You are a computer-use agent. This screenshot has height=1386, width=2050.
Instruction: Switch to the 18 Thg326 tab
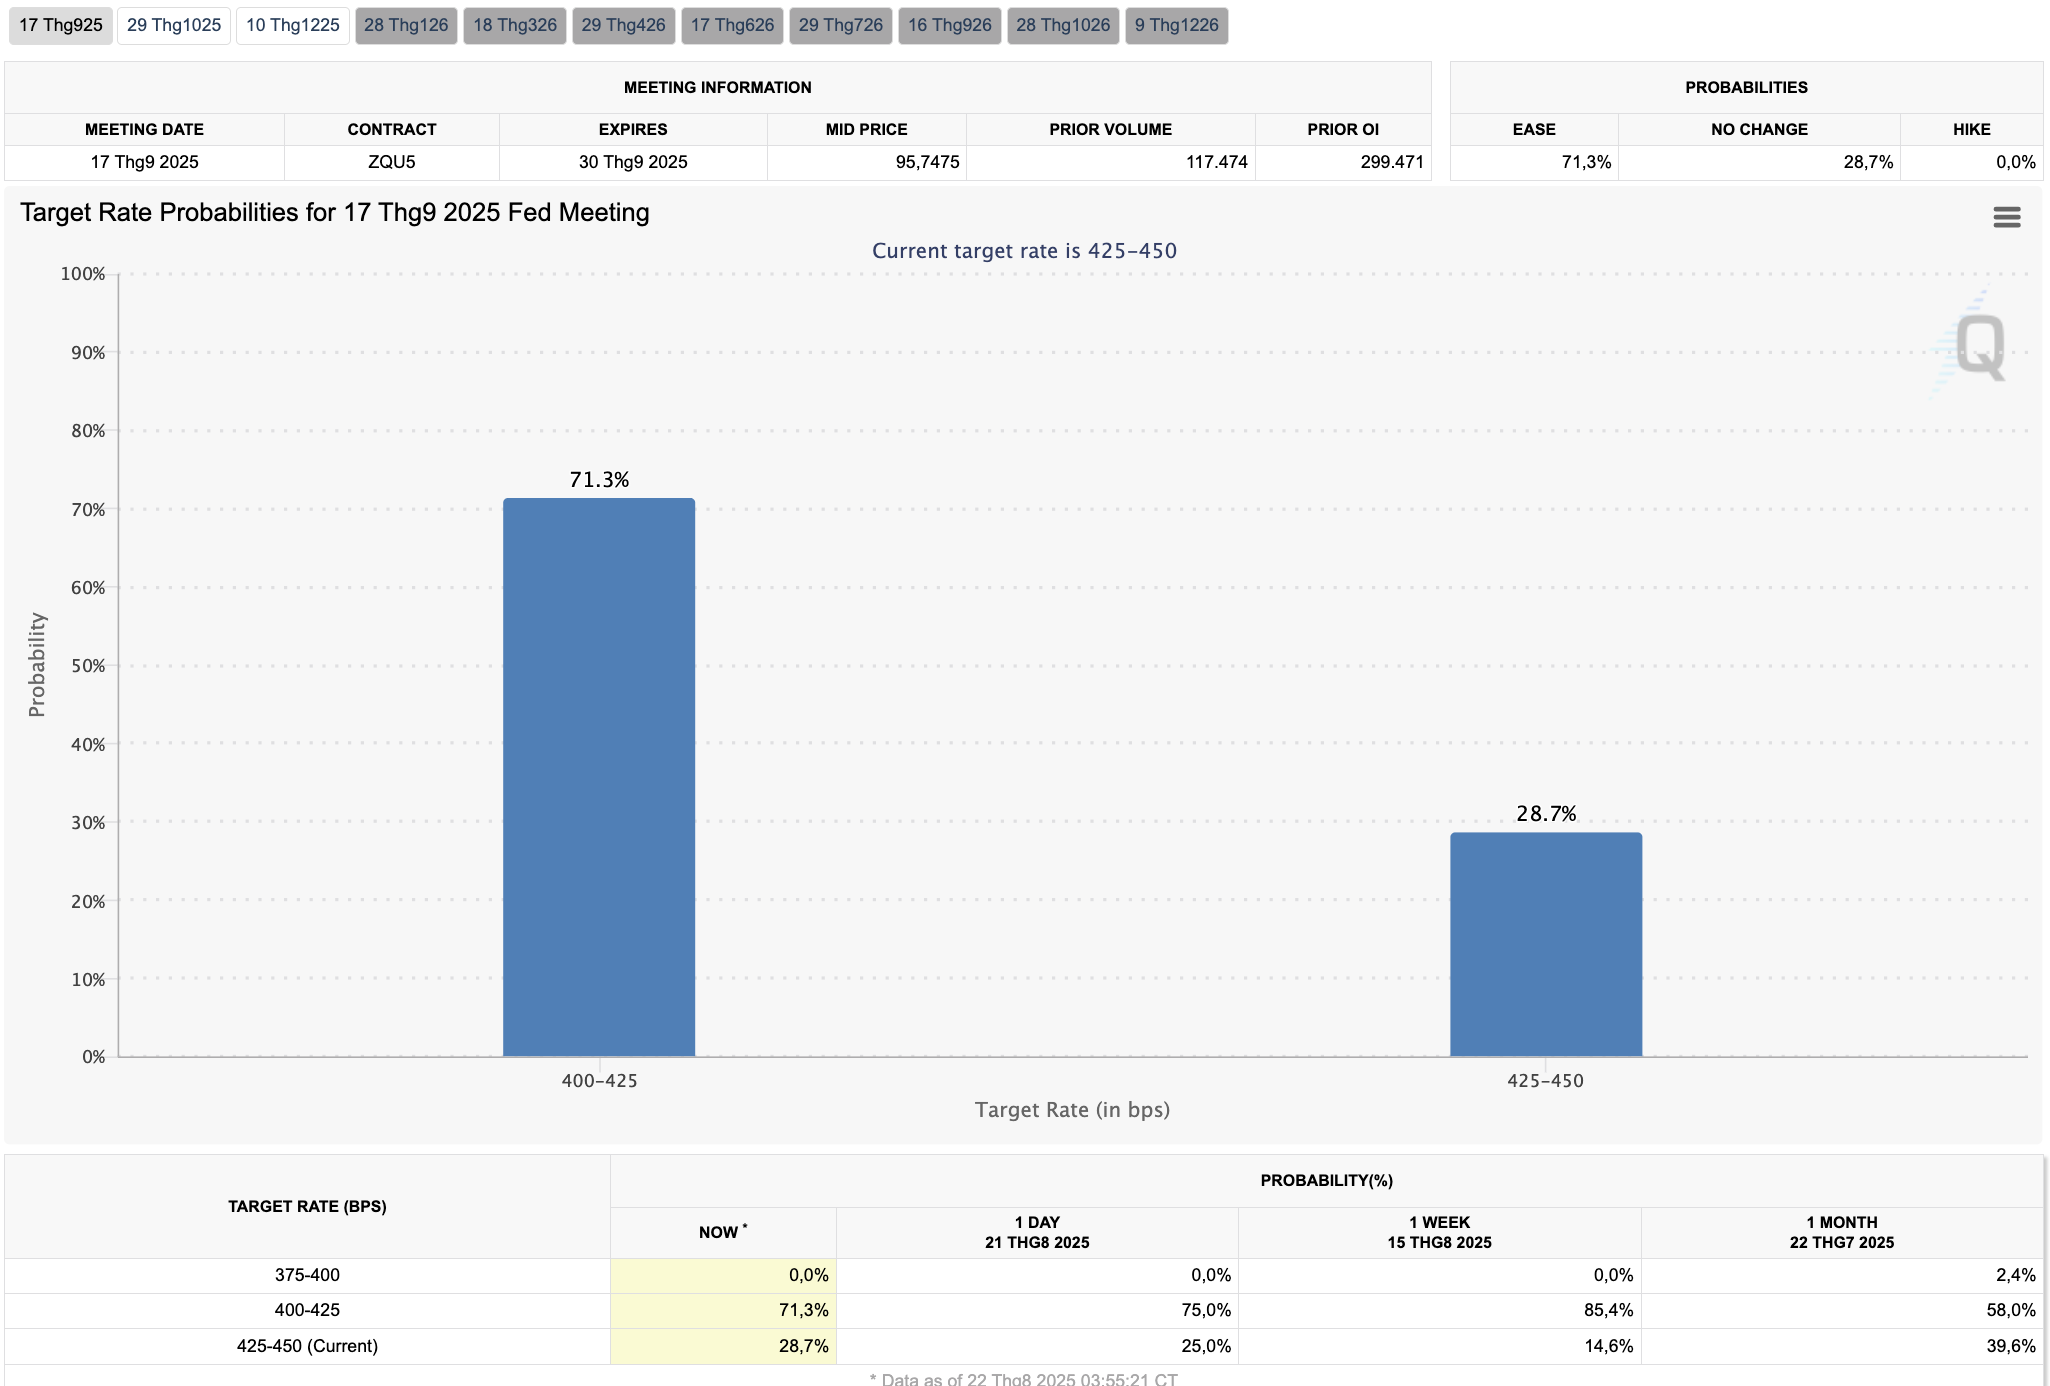515,25
